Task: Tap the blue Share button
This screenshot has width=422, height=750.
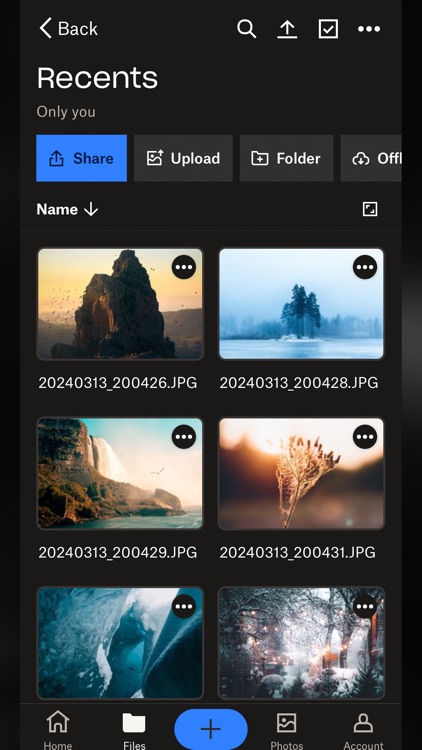Action: pos(82,158)
